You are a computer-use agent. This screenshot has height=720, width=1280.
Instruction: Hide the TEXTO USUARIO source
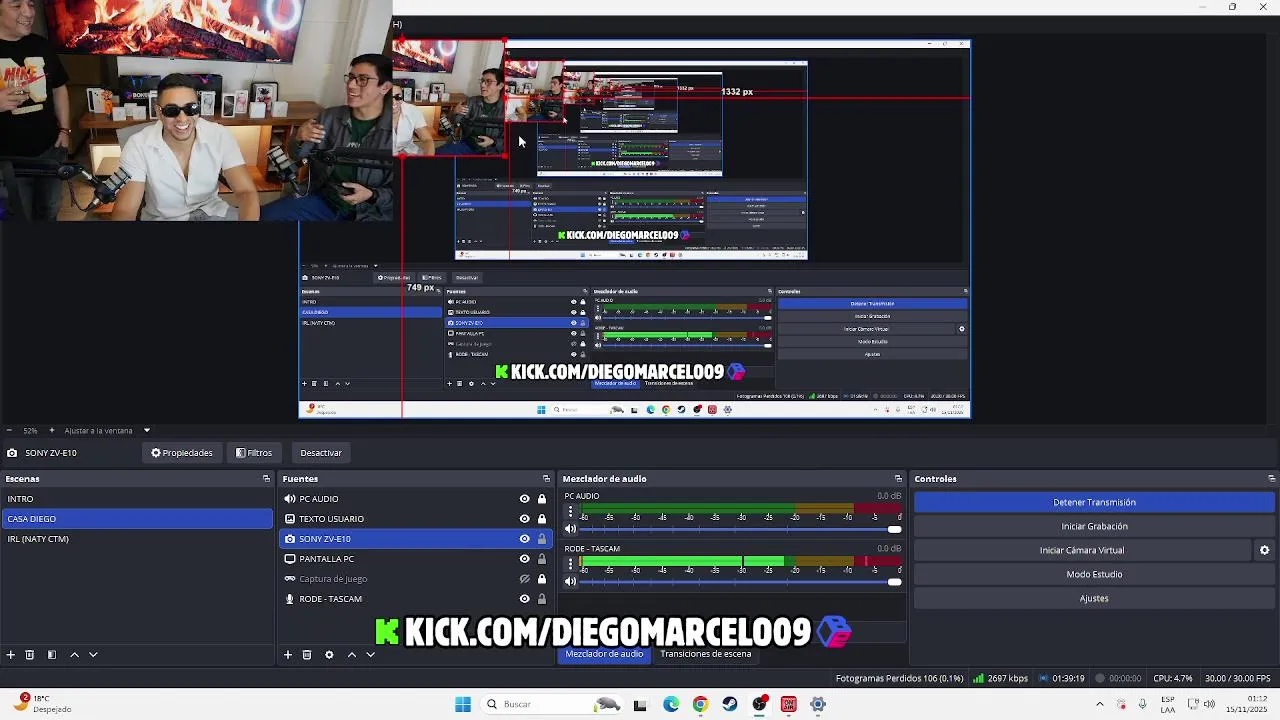(x=524, y=519)
